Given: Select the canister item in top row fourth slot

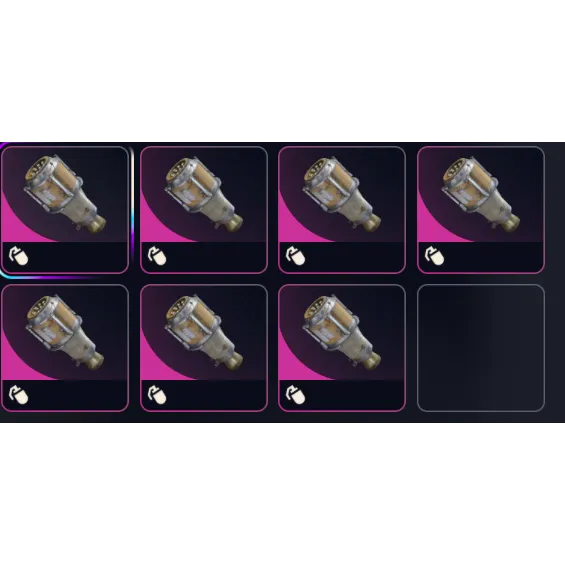Looking at the screenshot, I should coord(481,193).
